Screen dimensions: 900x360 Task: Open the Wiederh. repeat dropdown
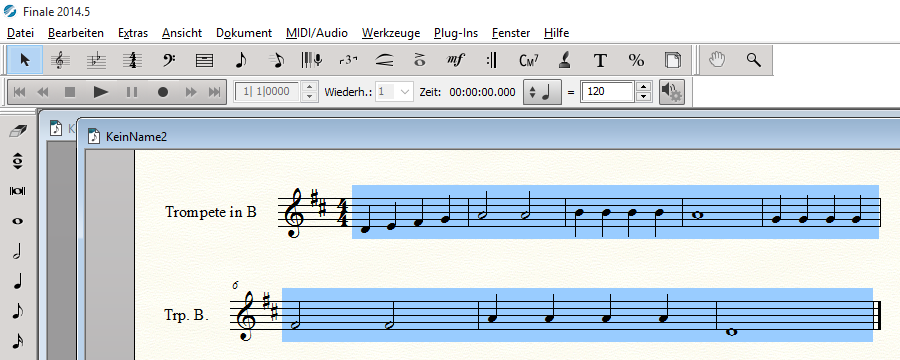pos(406,92)
